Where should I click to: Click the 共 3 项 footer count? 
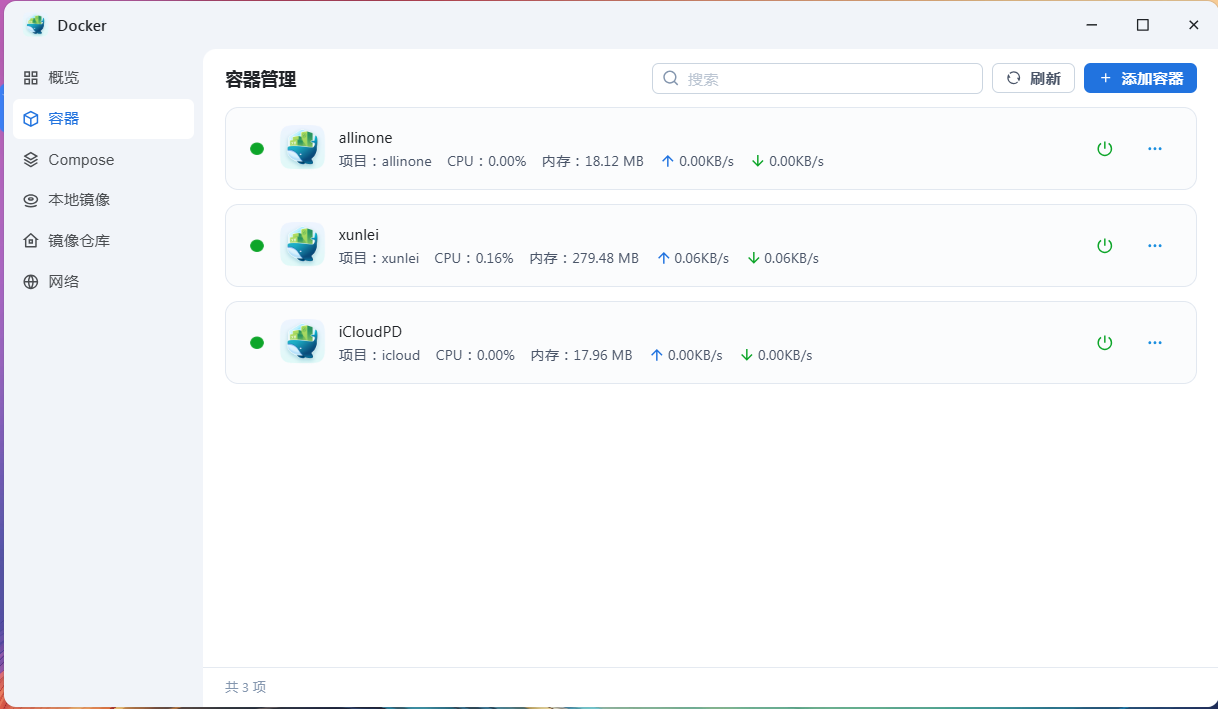tap(246, 687)
